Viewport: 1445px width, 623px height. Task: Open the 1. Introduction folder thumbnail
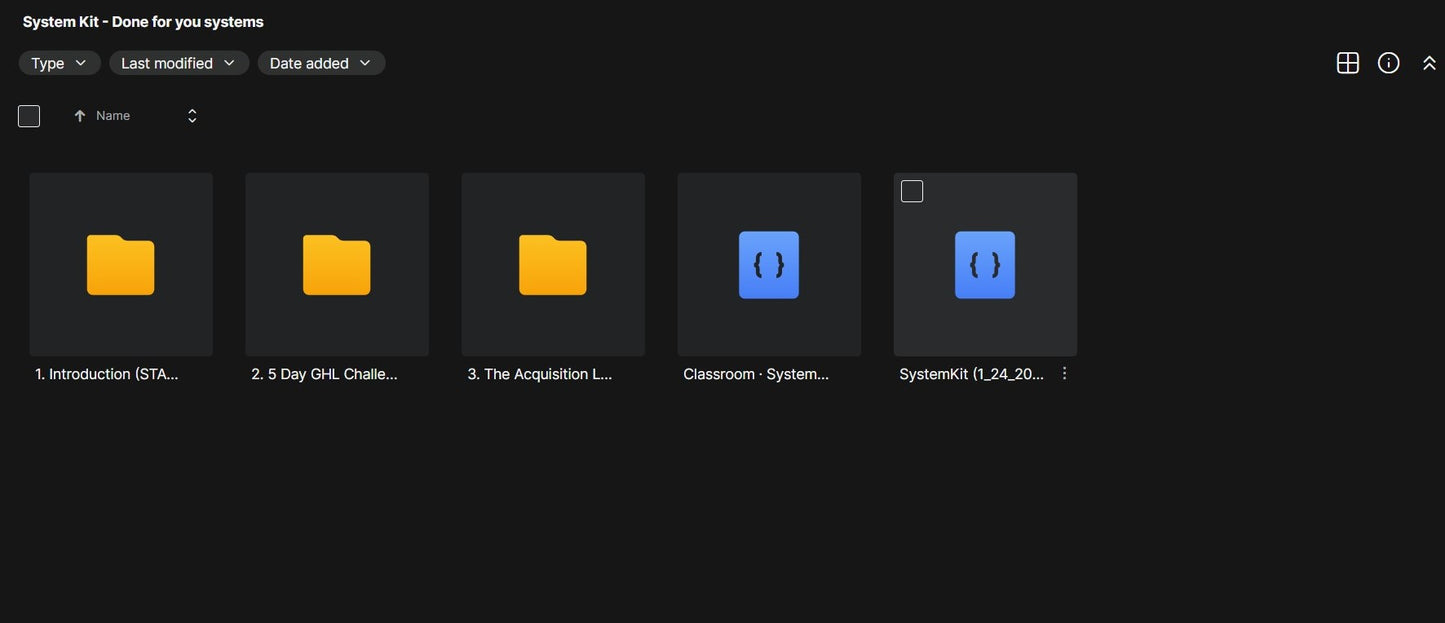tap(121, 264)
